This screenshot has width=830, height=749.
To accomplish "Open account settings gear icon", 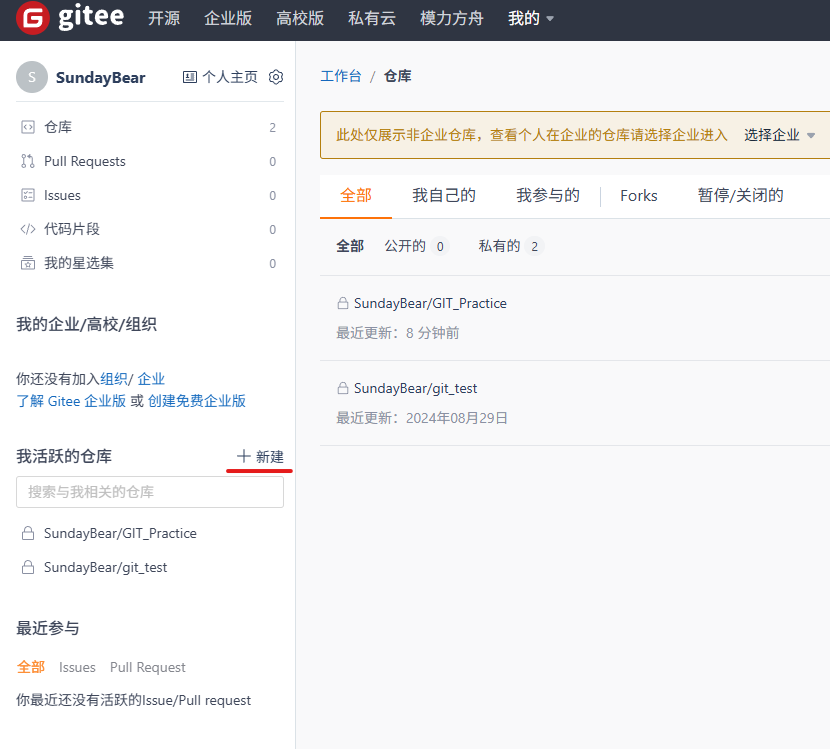I will tap(276, 77).
